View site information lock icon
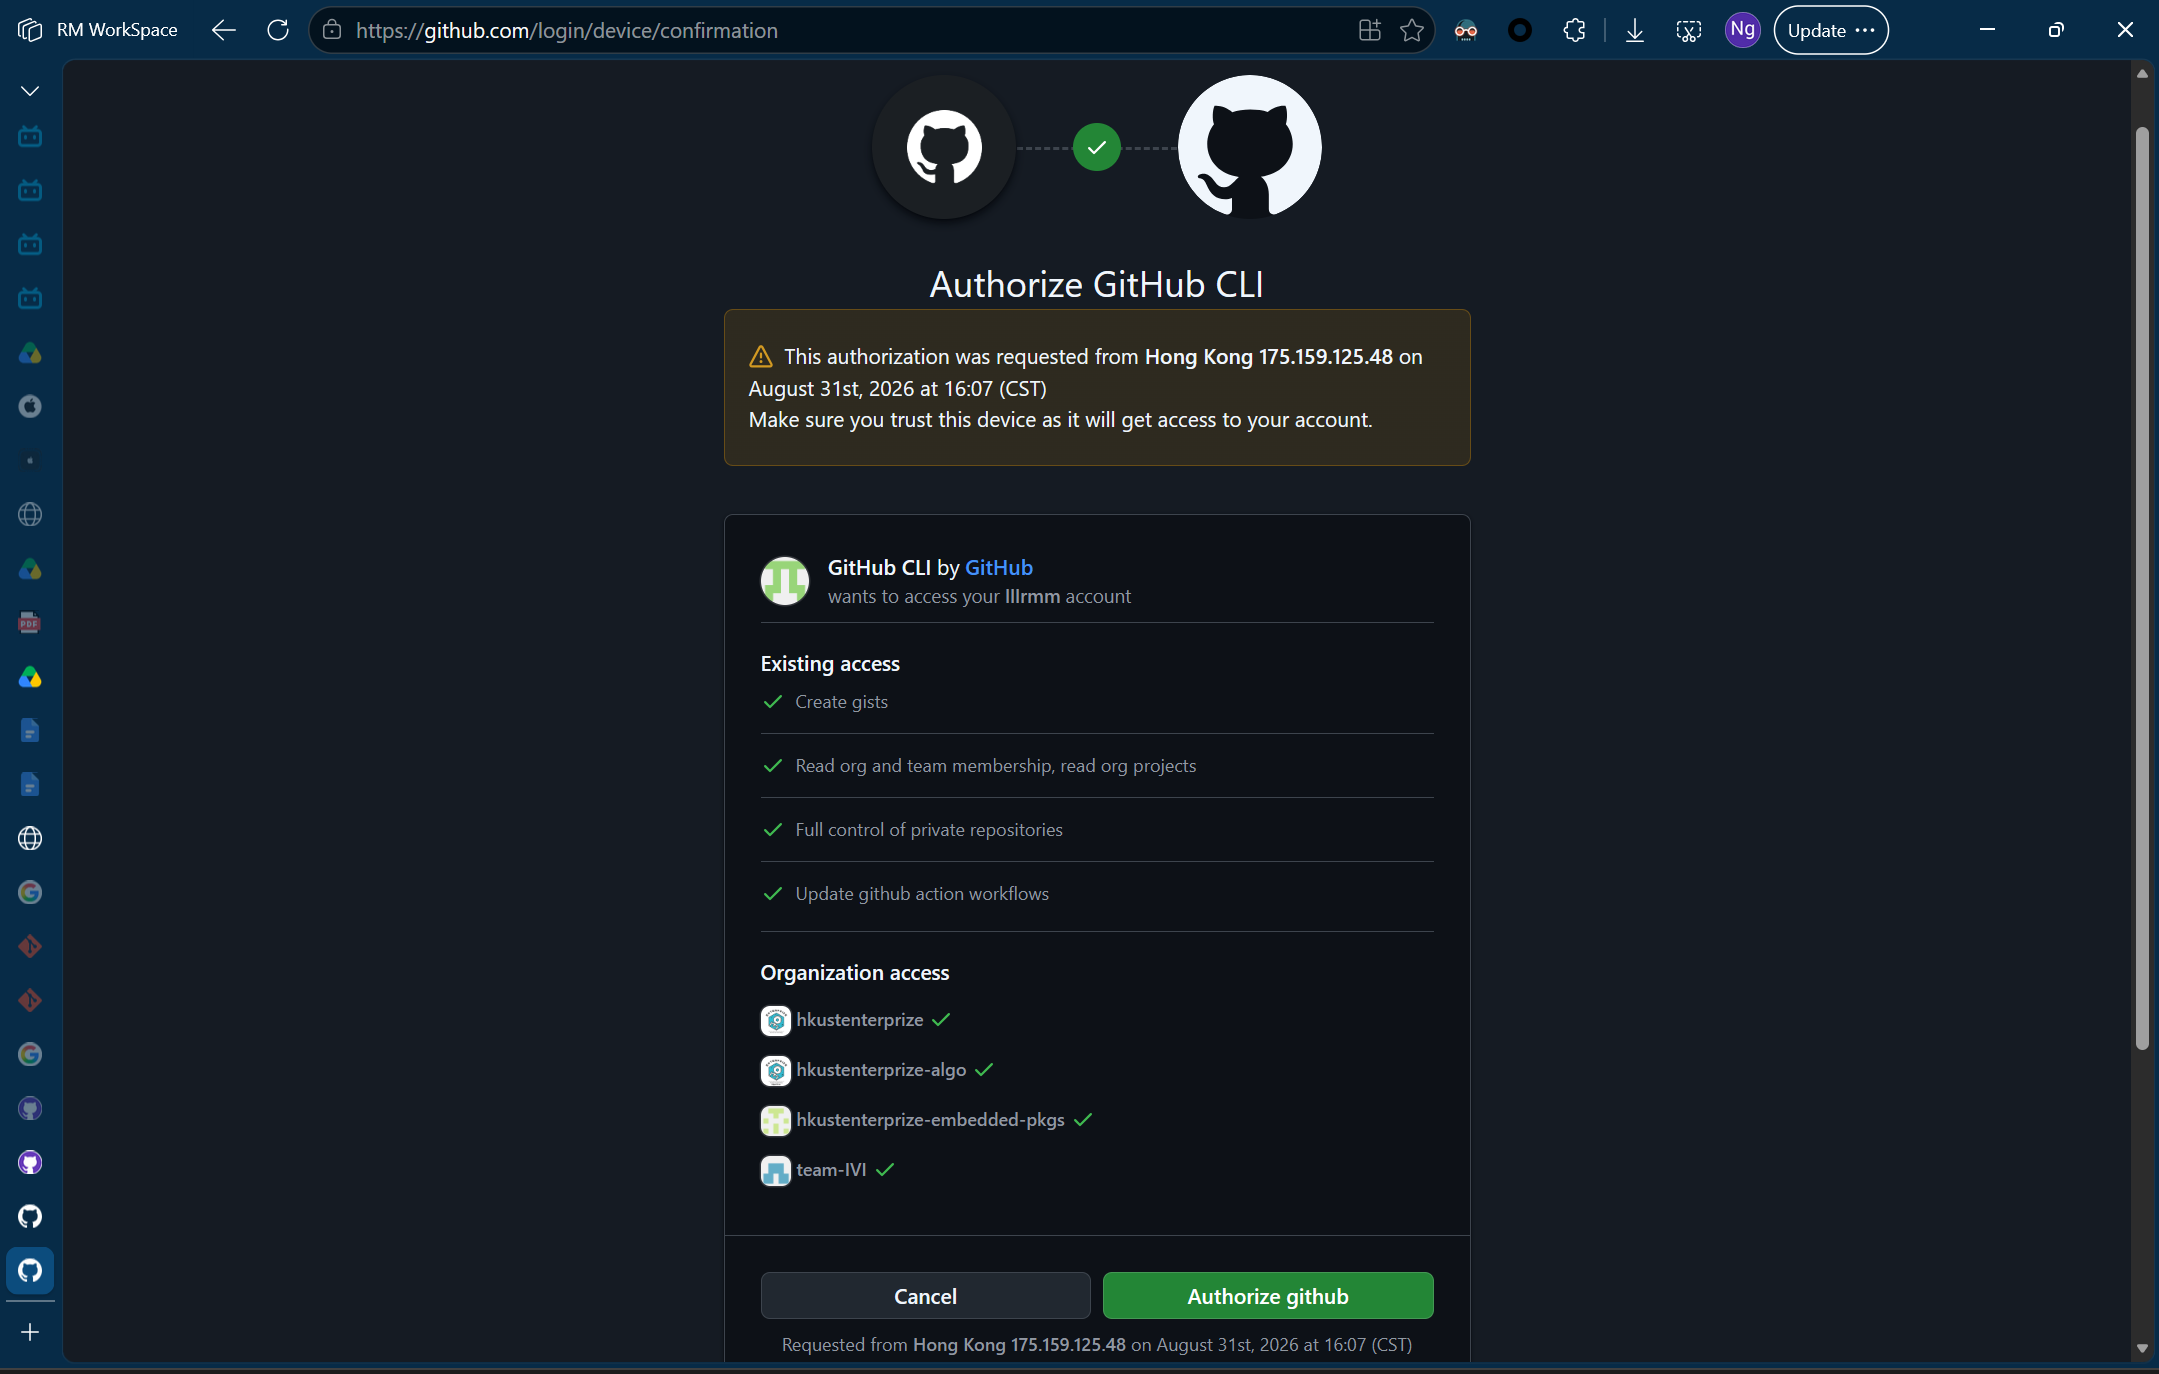 [332, 30]
